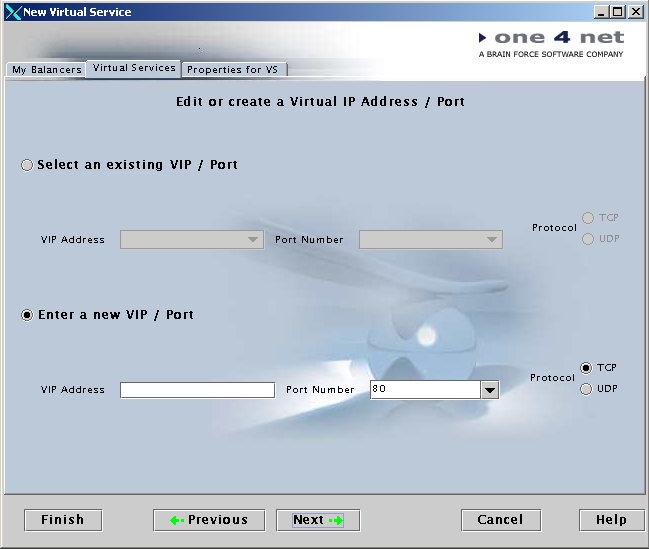Image resolution: width=649 pixels, height=549 pixels.
Task: Click the 'Edit or create a Virtual IP Address / Port' heading
Action: [320, 102]
